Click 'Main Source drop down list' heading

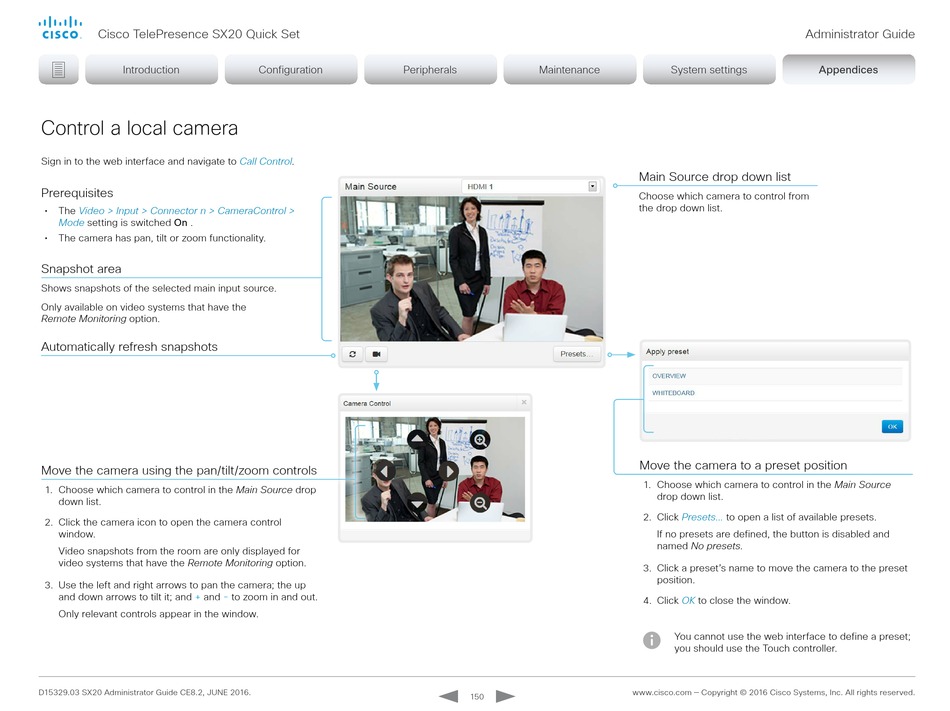tap(715, 177)
